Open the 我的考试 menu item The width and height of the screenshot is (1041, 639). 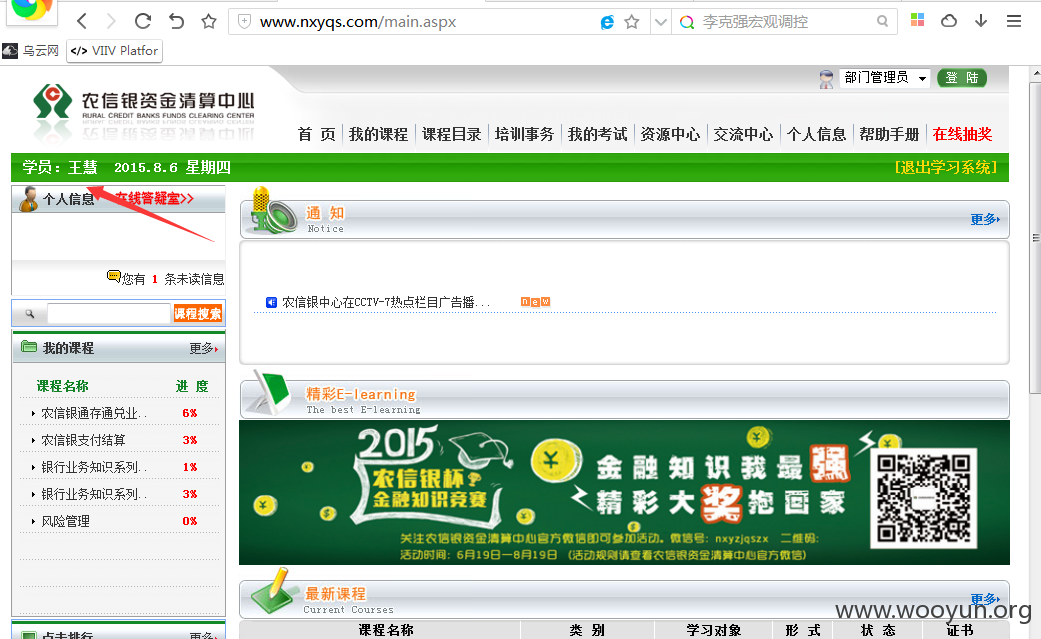tap(598, 134)
